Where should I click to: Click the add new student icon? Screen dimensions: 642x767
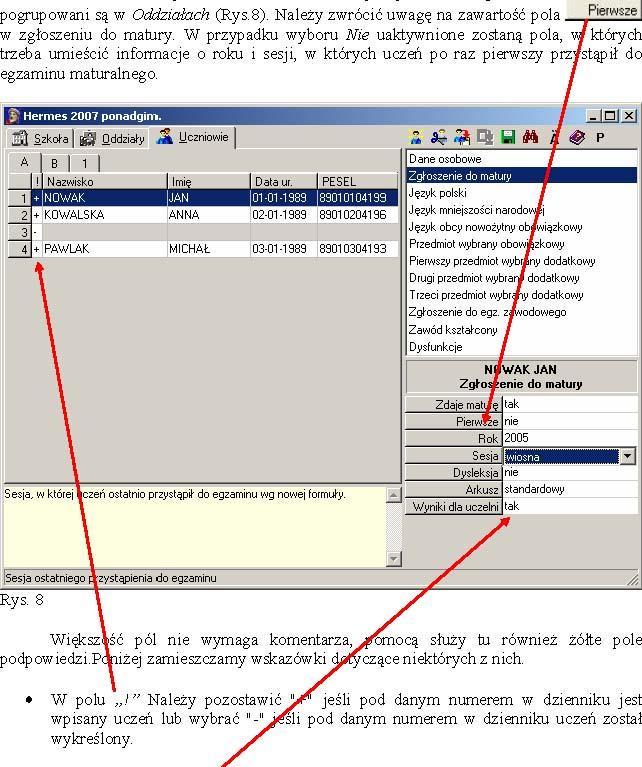click(x=416, y=138)
